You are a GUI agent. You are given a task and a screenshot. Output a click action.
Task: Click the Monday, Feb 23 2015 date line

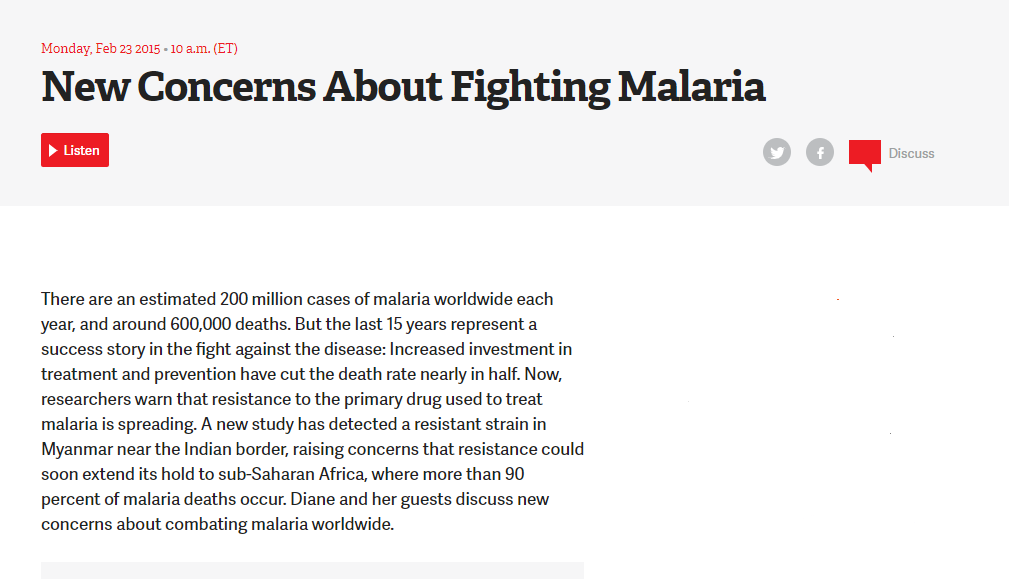pyautogui.click(x=103, y=48)
